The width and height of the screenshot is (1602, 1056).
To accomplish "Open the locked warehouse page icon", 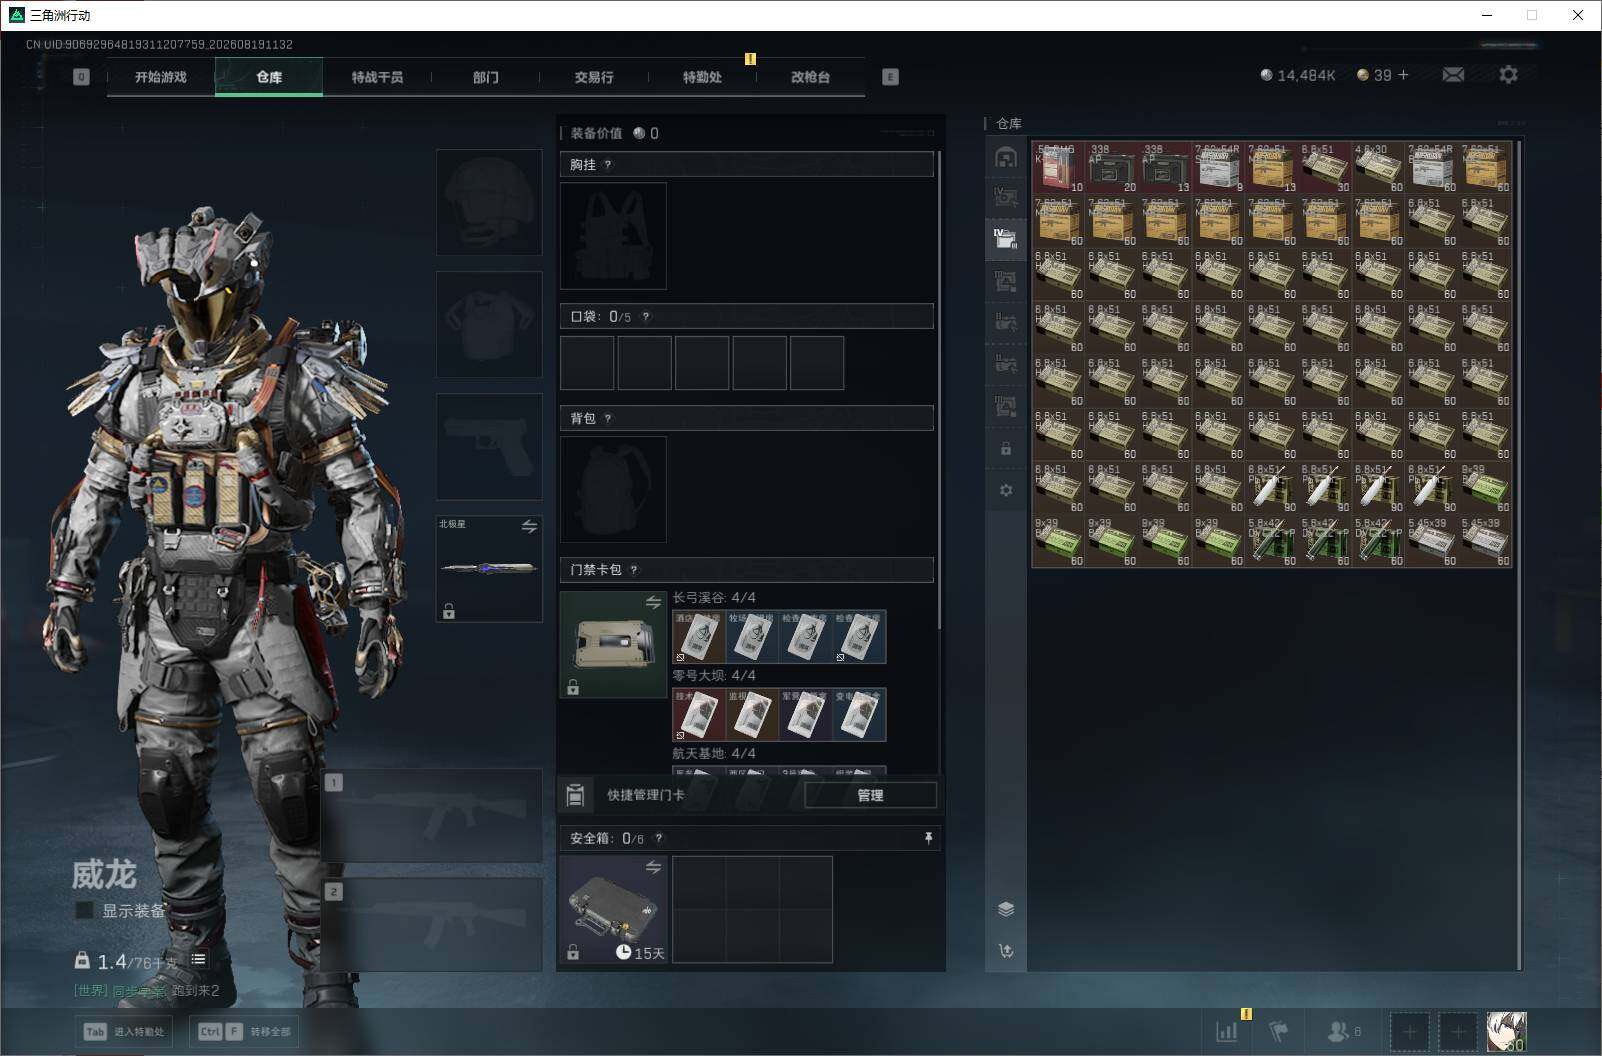I will tap(1006, 449).
